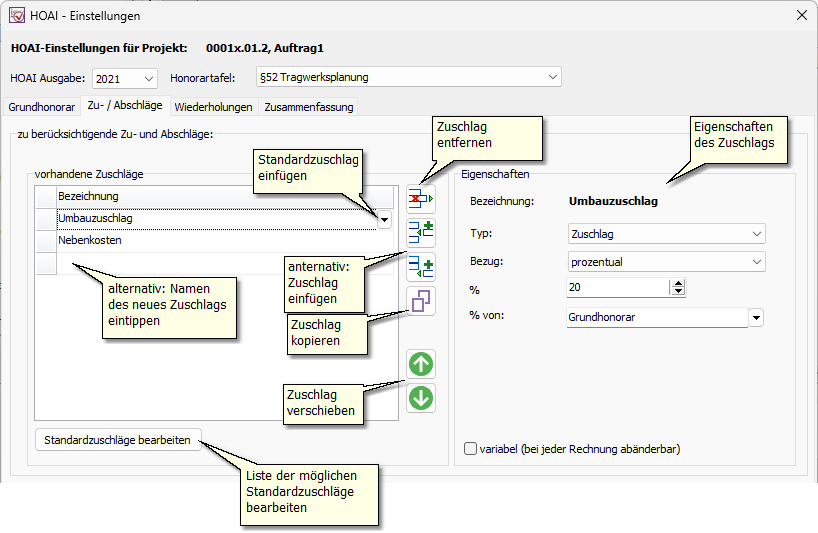Expand the Honorartafel dropdown
Image resolution: width=818 pixels, height=533 pixels.
pos(553,77)
